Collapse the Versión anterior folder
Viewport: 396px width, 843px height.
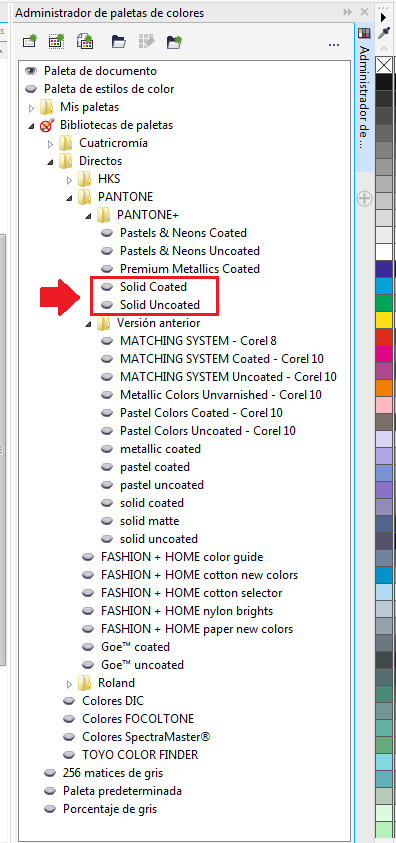click(x=89, y=324)
